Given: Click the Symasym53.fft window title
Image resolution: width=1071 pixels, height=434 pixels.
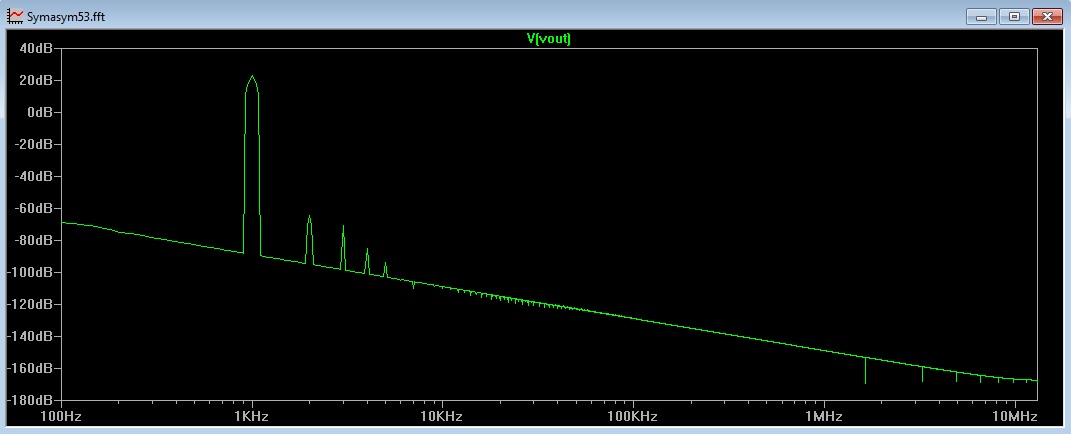Looking at the screenshot, I should (x=66, y=16).
